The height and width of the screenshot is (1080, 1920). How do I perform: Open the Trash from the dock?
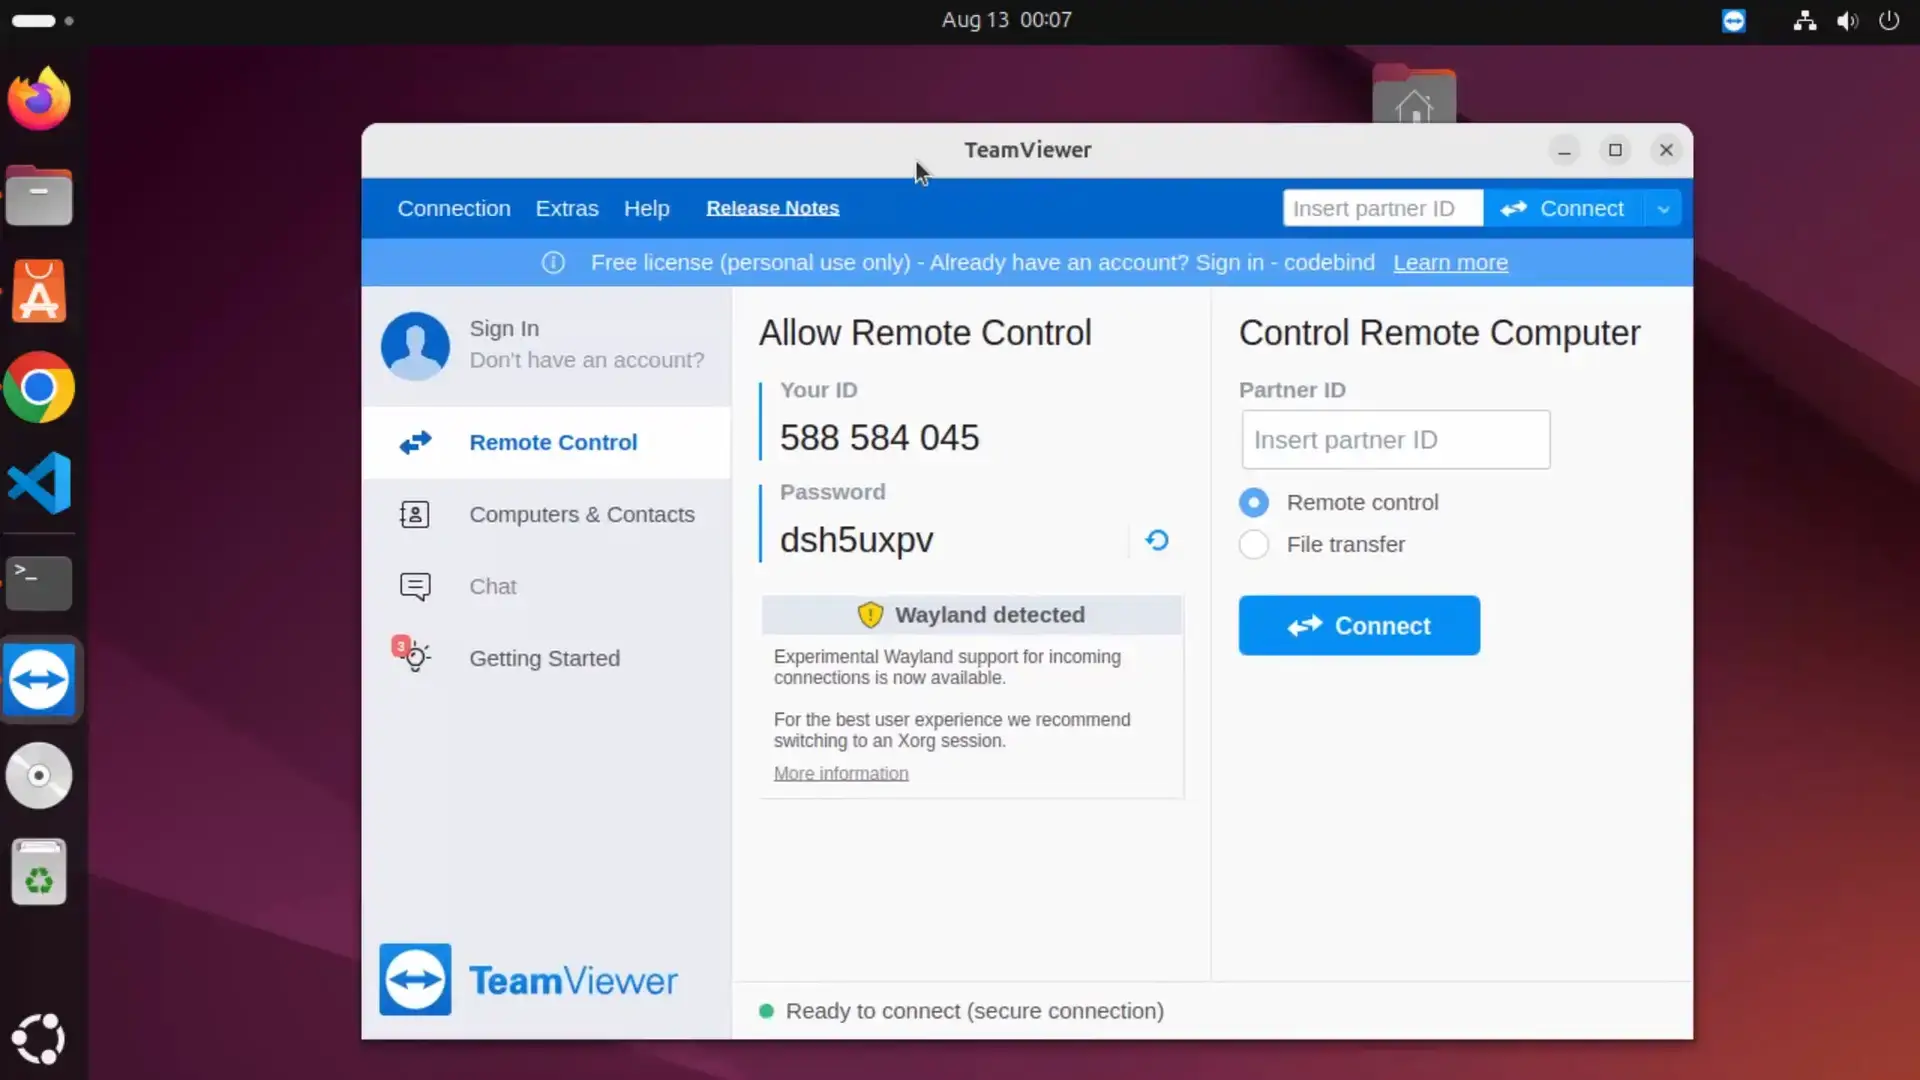[x=39, y=872]
